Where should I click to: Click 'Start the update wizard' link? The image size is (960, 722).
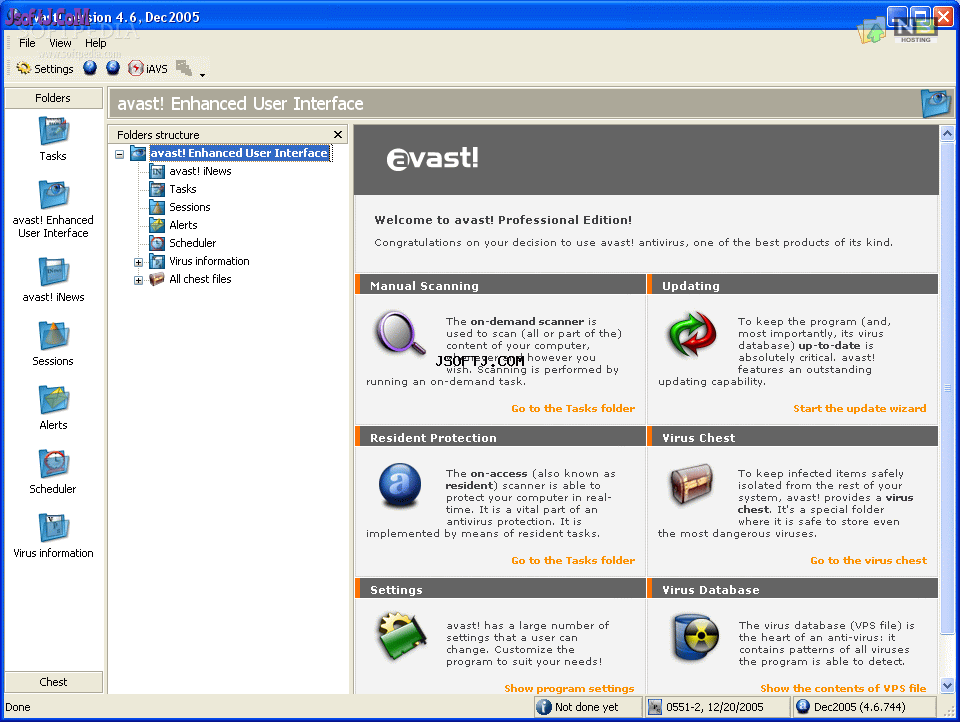[860, 408]
